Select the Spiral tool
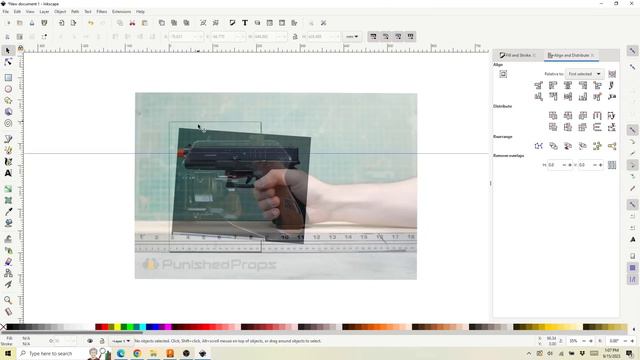Screen dimensions: 640x360 click(8, 123)
